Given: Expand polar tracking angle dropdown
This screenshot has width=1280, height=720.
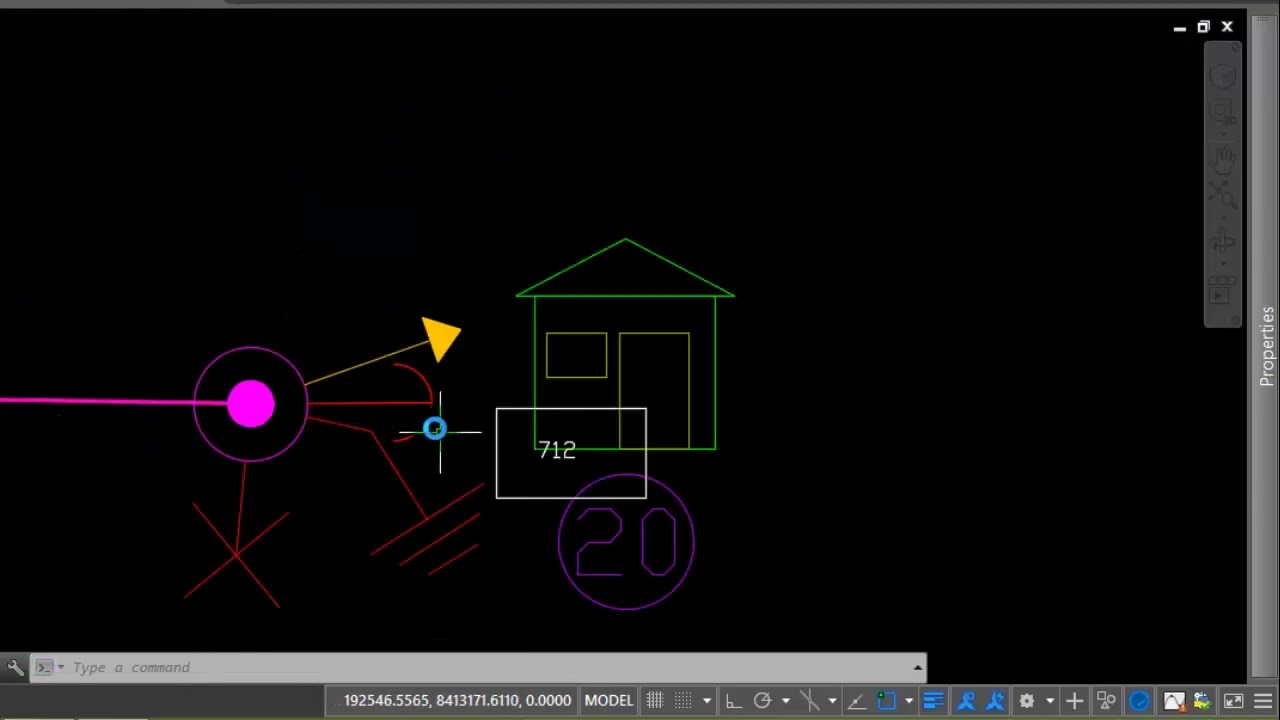Looking at the screenshot, I should (x=785, y=701).
